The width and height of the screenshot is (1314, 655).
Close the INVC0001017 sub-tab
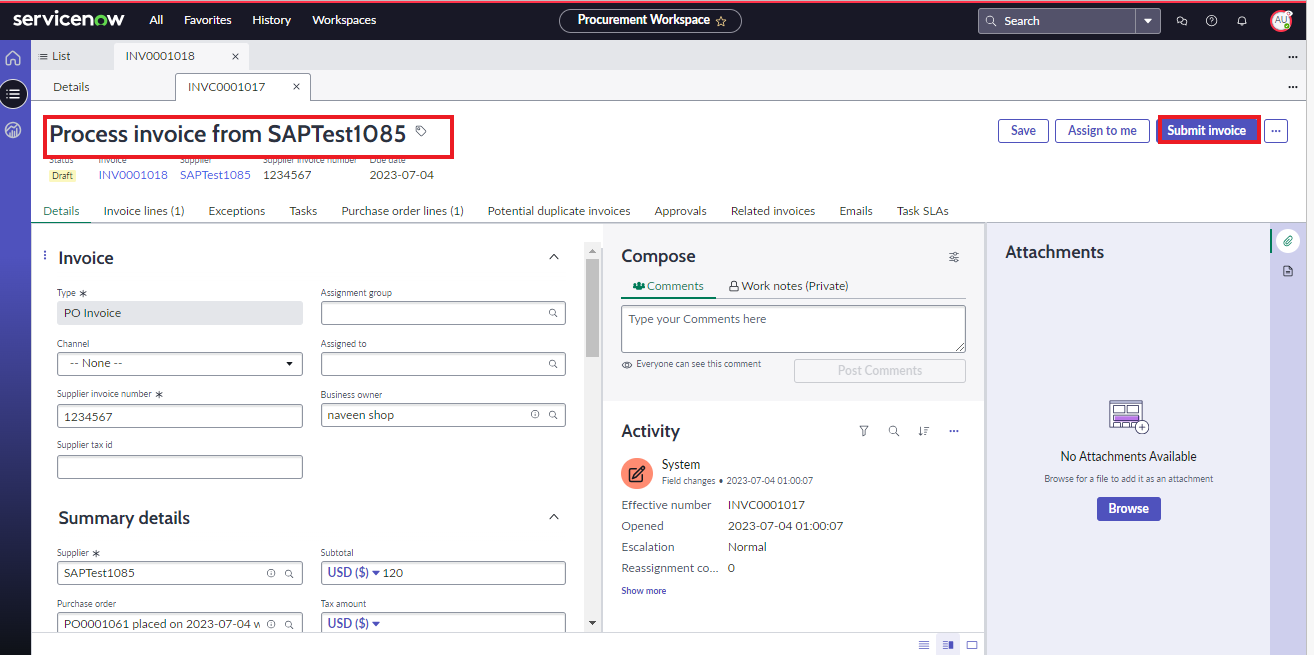(x=296, y=86)
